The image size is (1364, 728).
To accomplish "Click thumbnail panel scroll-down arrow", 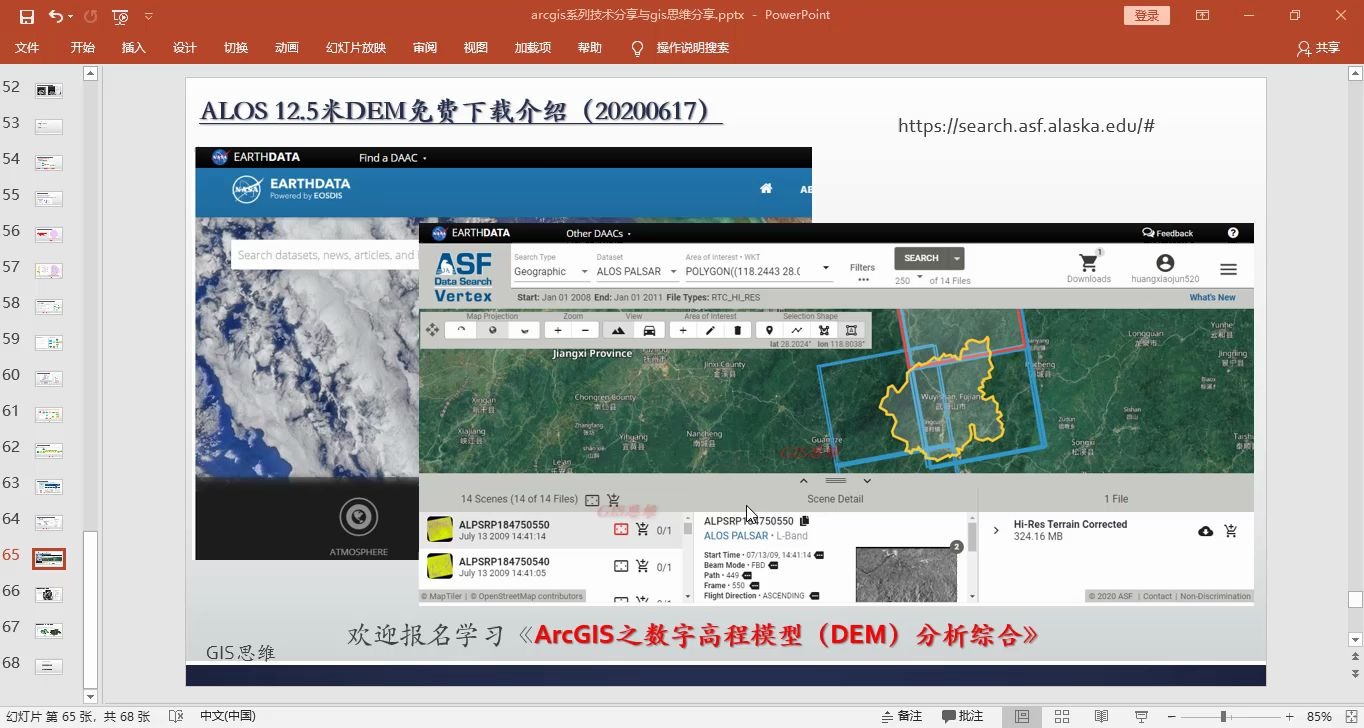I will (90, 696).
